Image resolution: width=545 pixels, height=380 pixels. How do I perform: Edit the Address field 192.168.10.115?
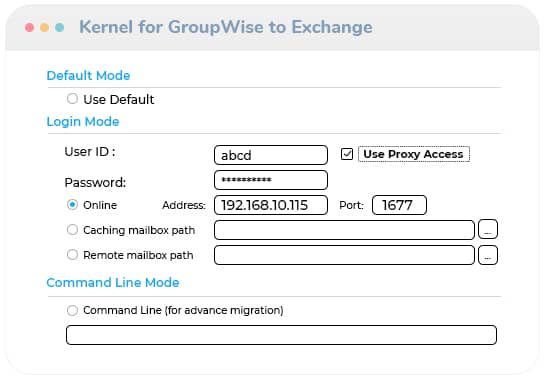[x=271, y=205]
